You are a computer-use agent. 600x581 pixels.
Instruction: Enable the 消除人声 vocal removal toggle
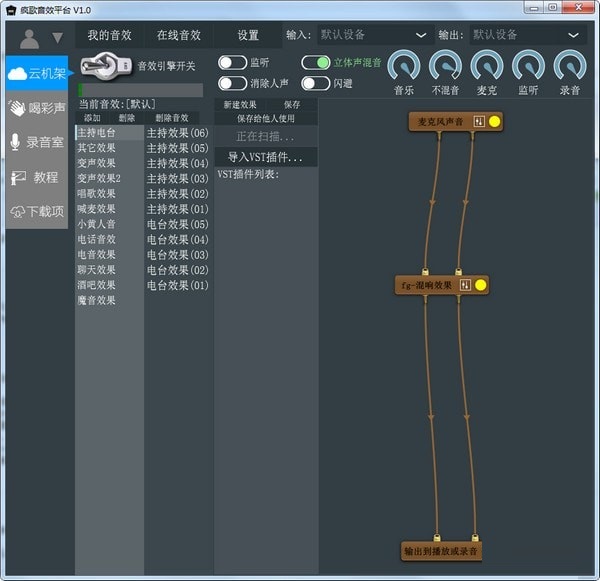click(x=232, y=83)
